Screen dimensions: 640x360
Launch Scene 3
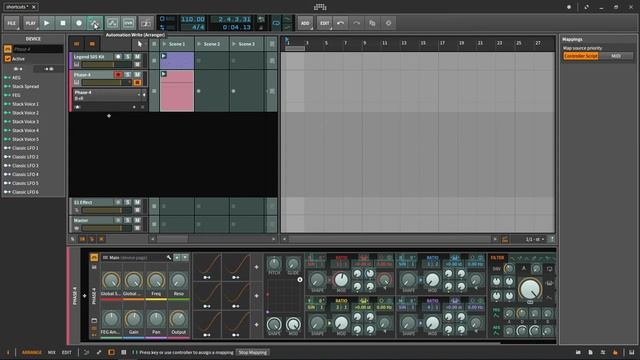234,44
